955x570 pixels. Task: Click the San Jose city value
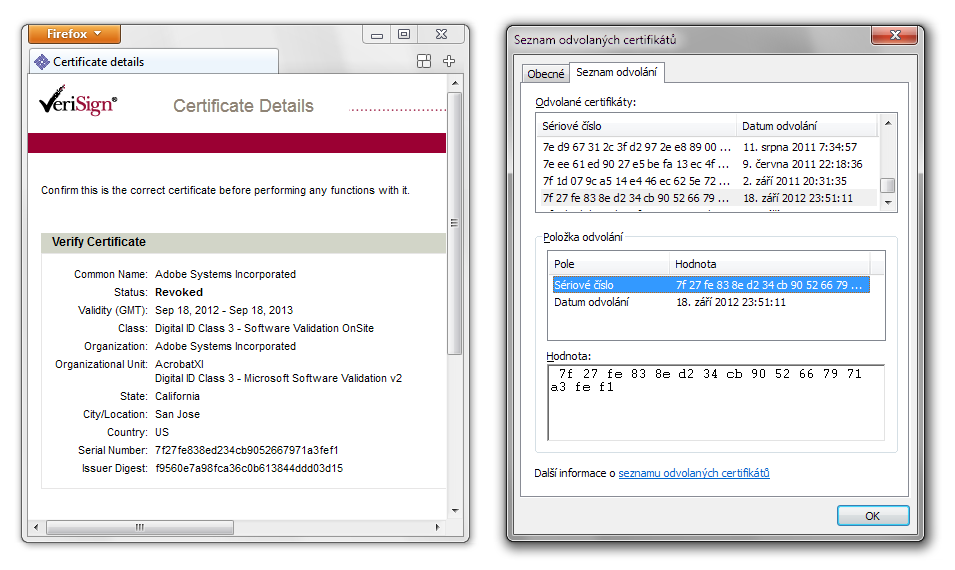click(177, 414)
